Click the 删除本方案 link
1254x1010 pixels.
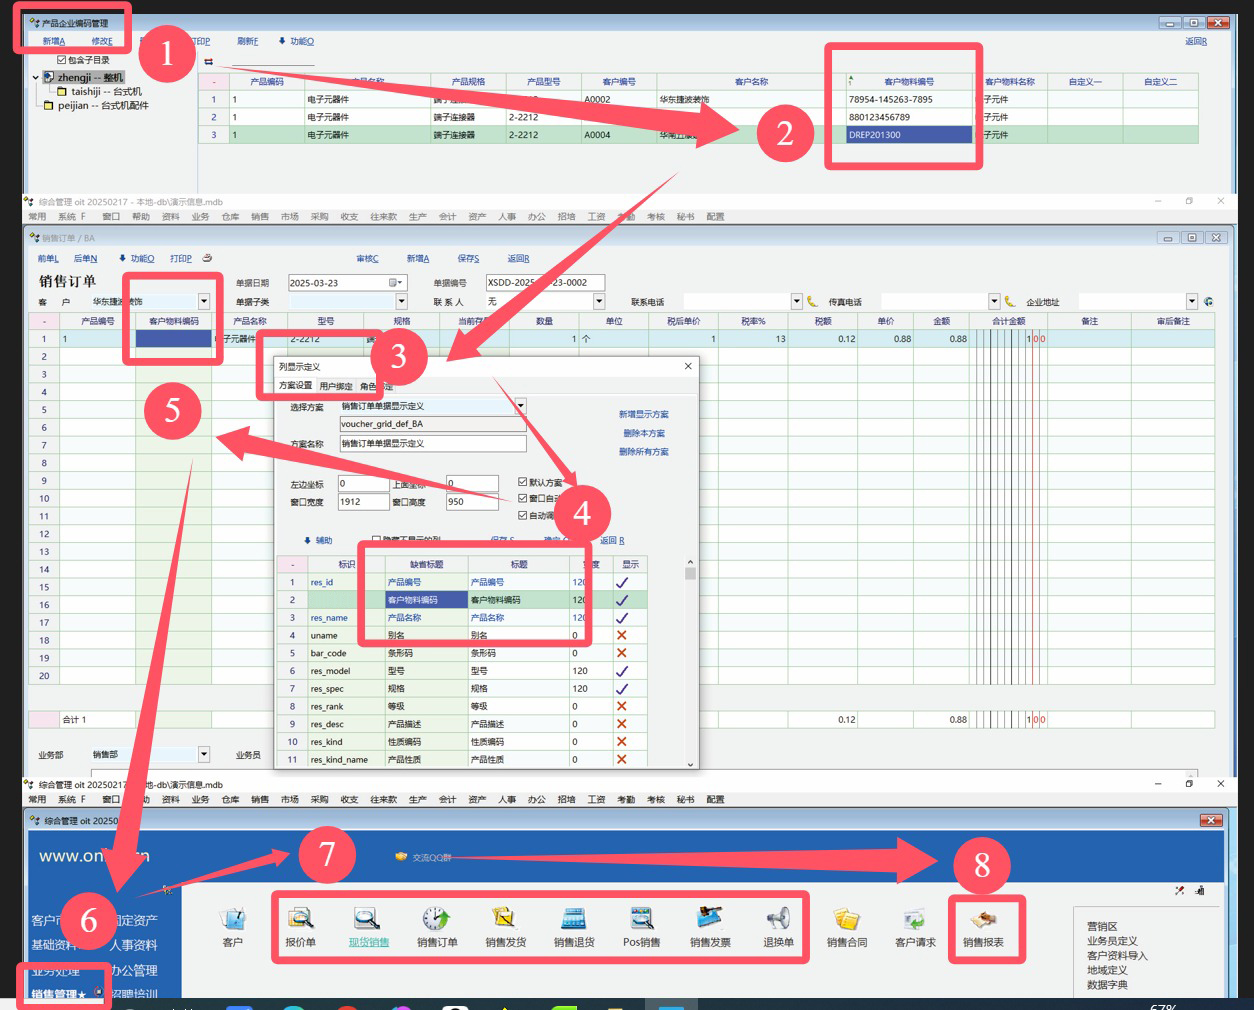pyautogui.click(x=643, y=433)
